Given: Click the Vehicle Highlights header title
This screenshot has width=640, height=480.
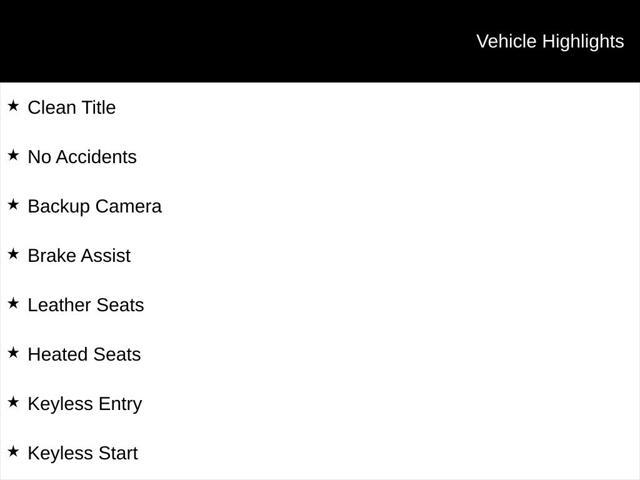Looking at the screenshot, I should [x=550, y=42].
